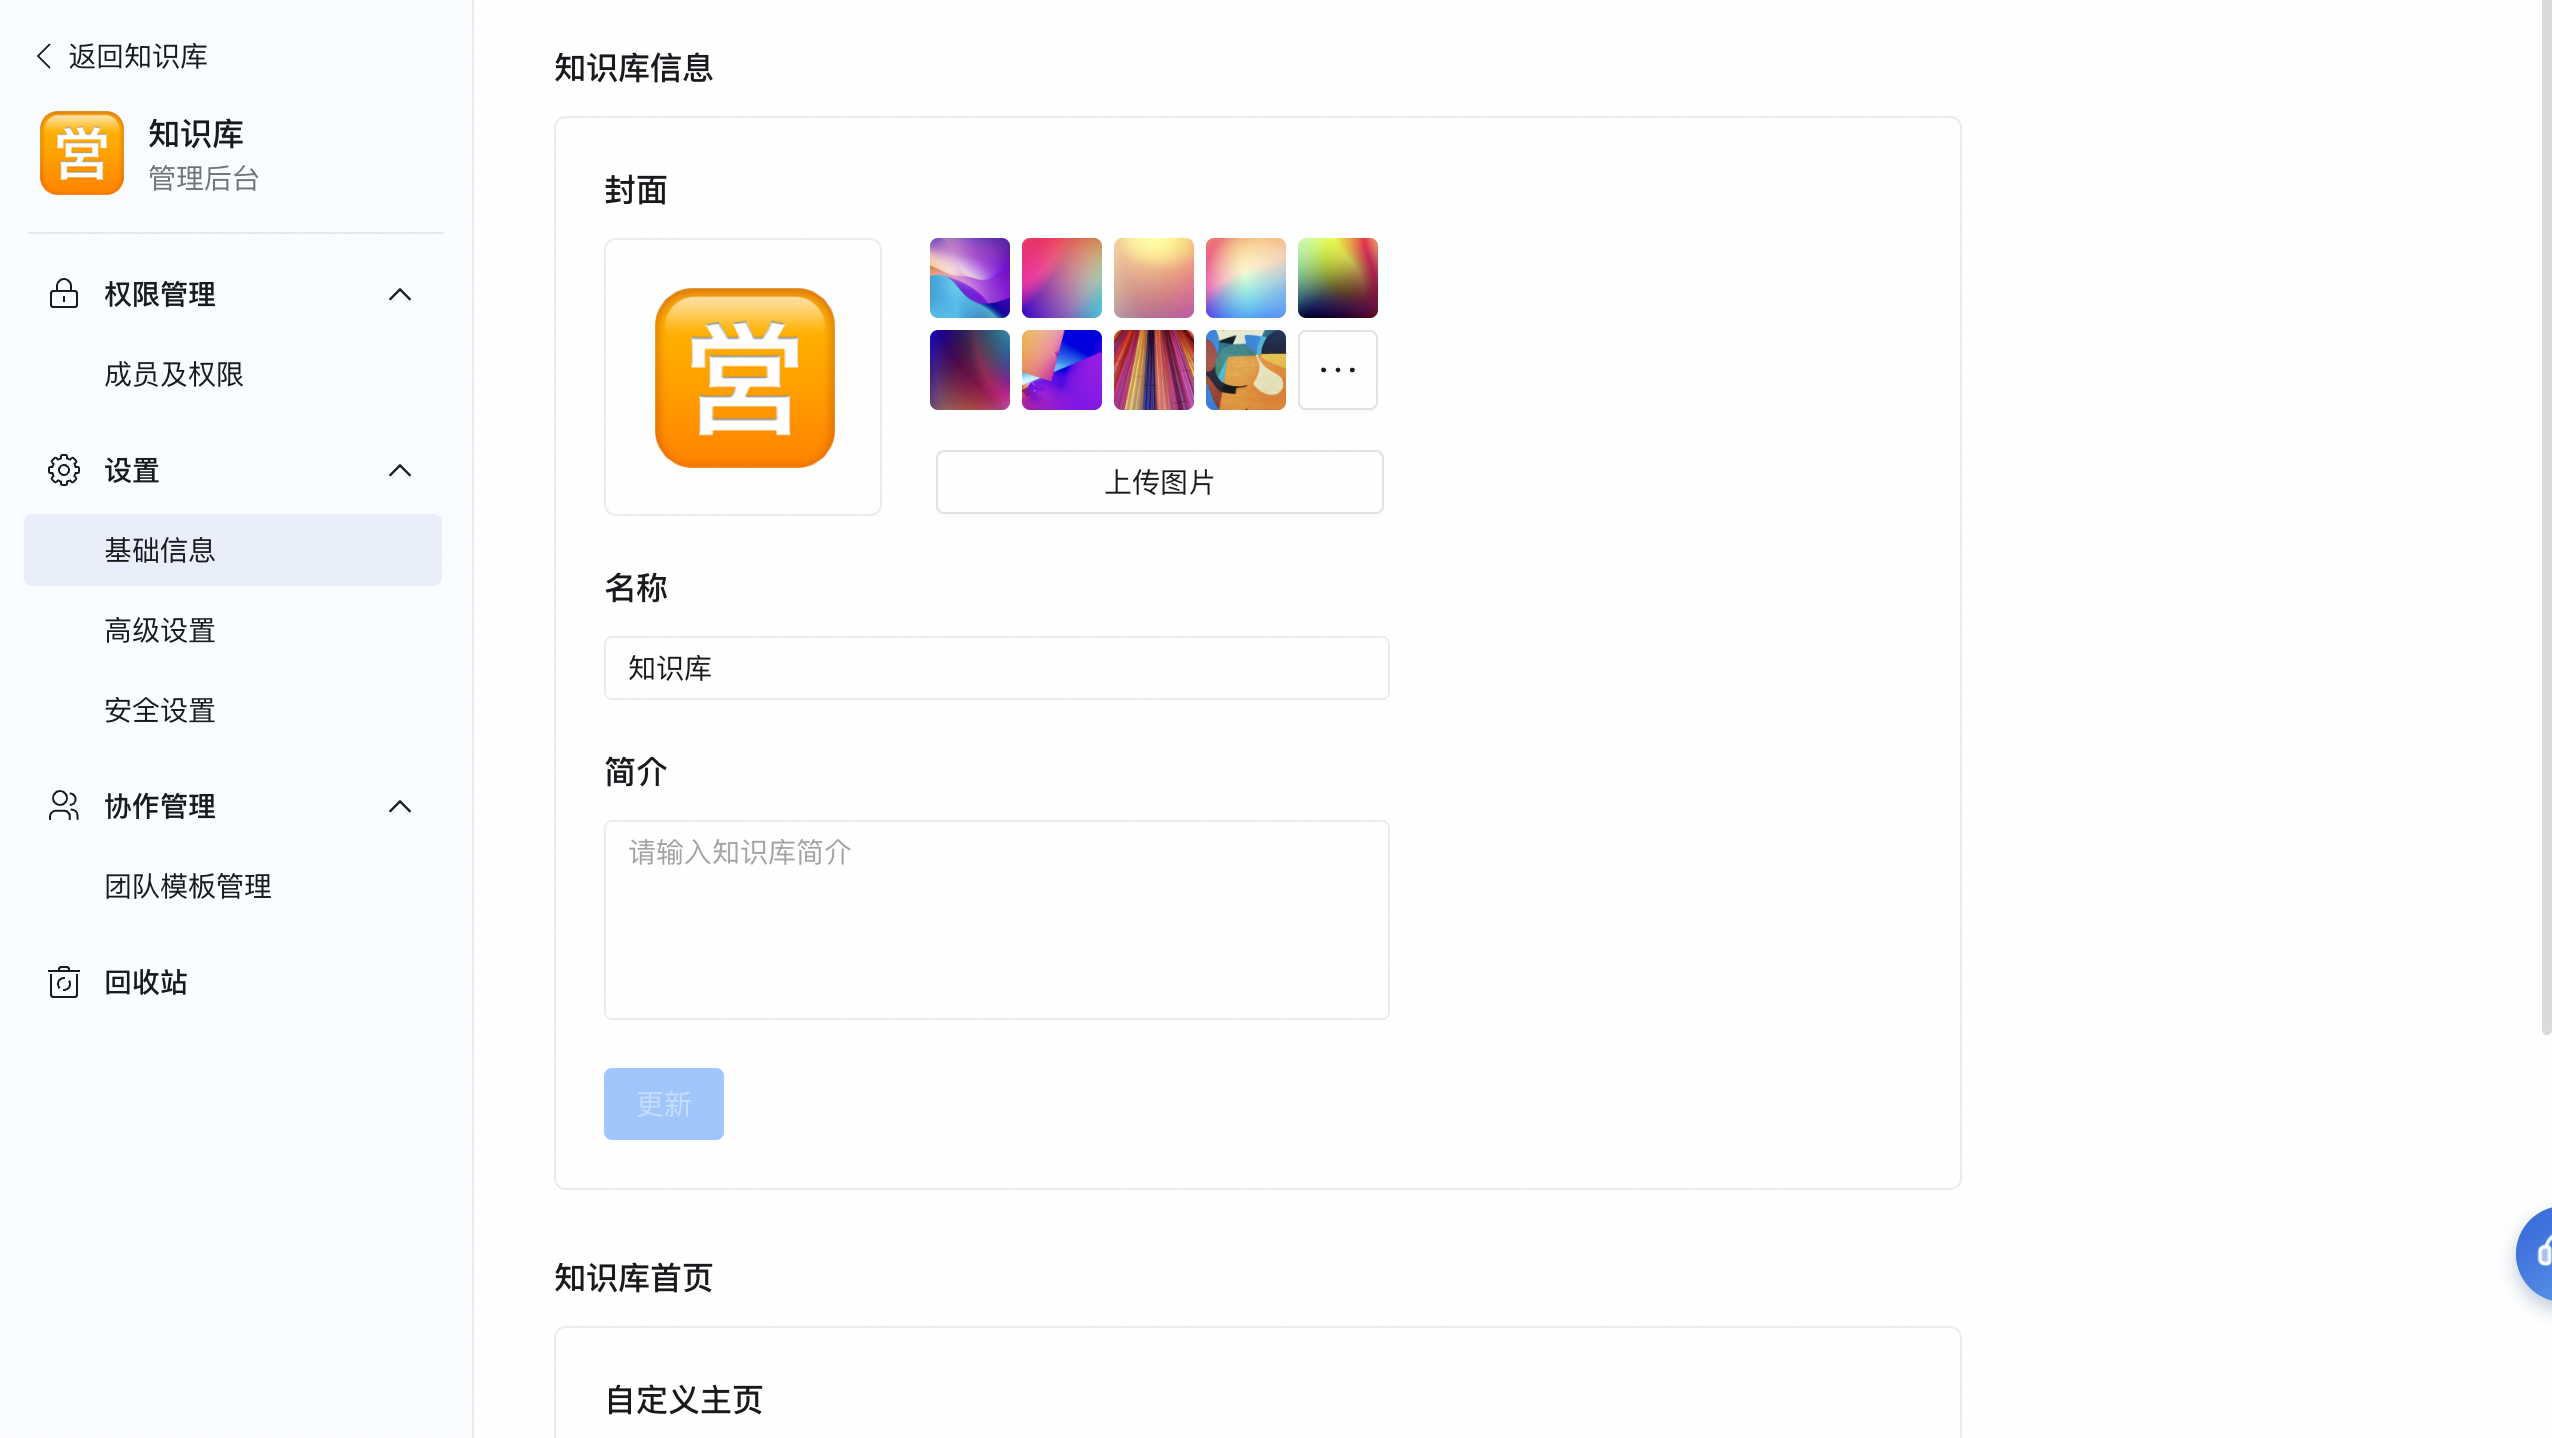The width and height of the screenshot is (2552, 1438).
Task: Click the 返回知识库 link
Action: tap(138, 56)
